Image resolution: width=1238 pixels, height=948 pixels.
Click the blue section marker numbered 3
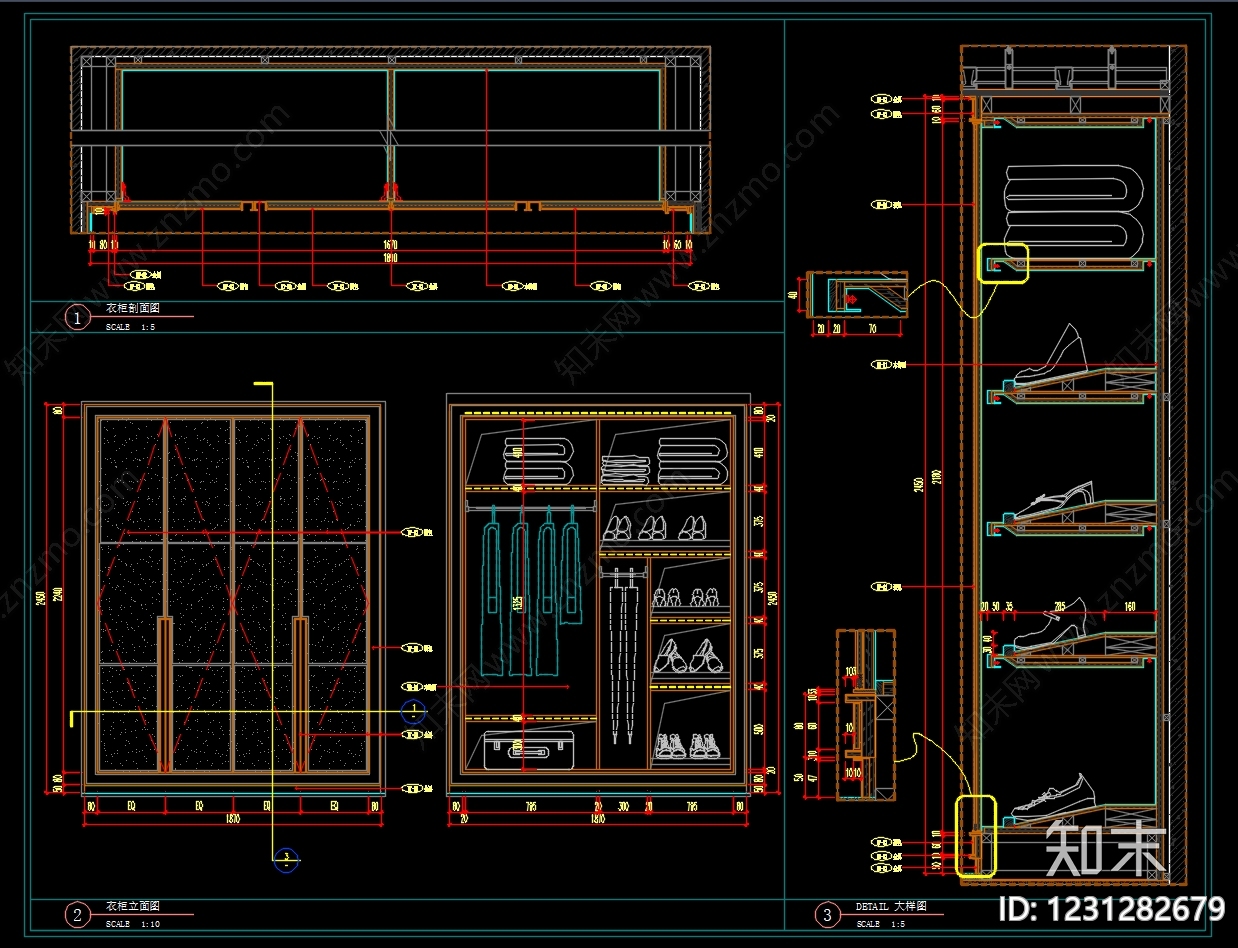pos(286,858)
